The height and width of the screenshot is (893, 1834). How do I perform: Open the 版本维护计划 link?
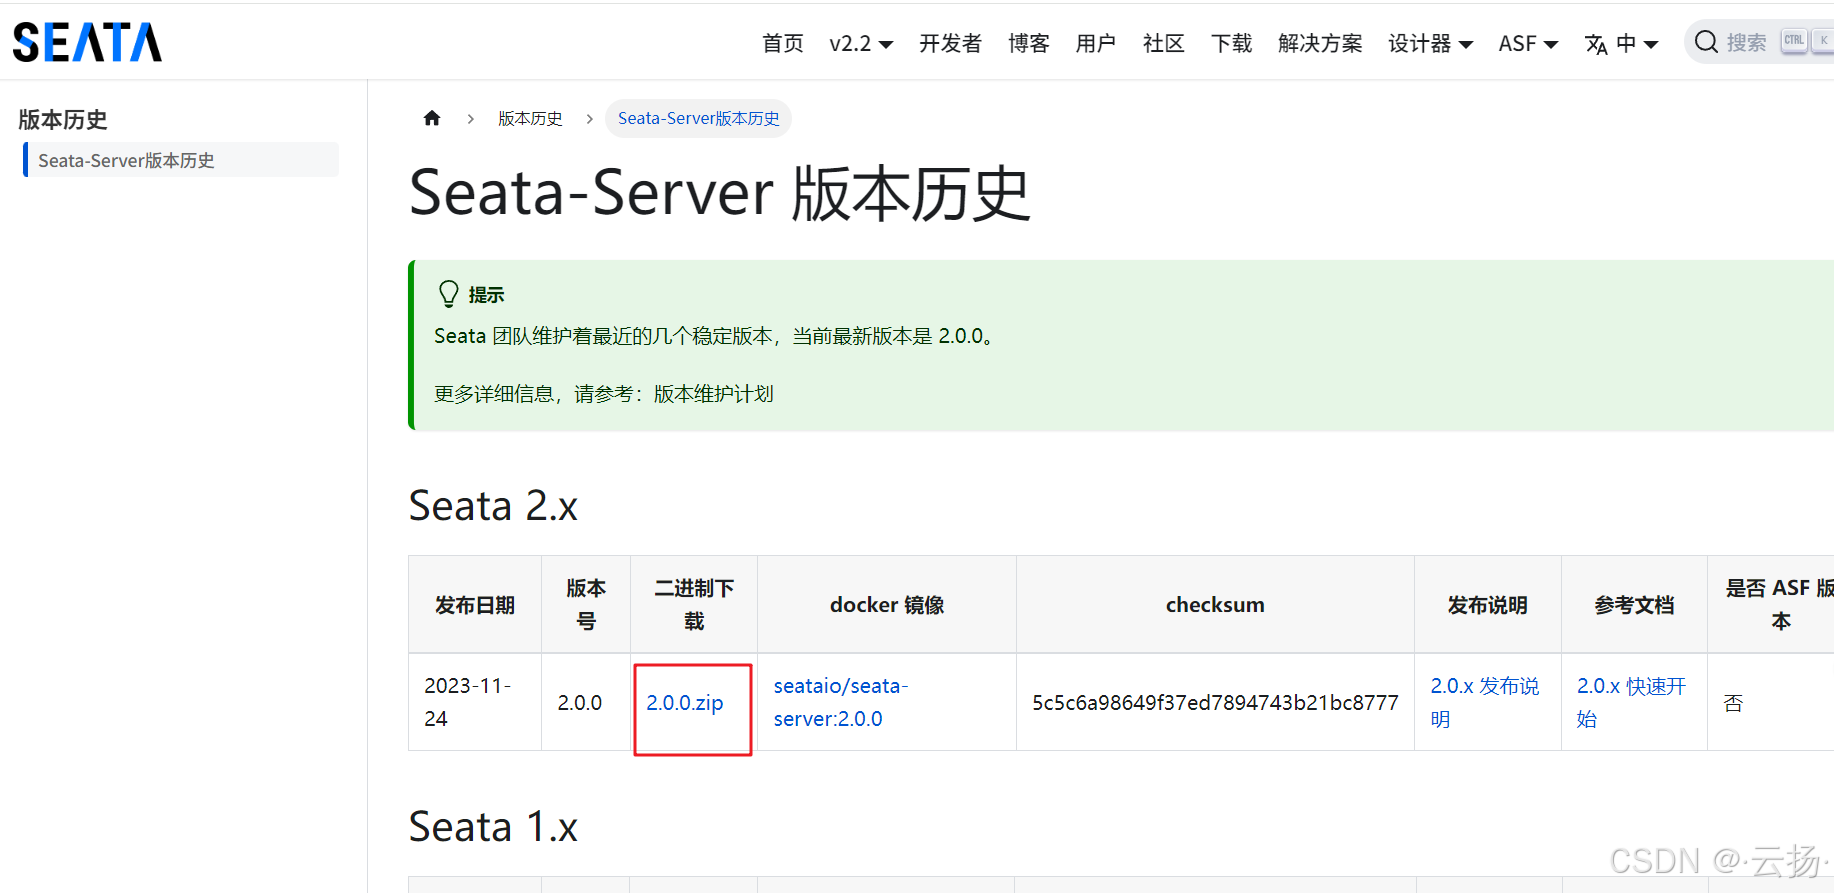[x=714, y=394]
